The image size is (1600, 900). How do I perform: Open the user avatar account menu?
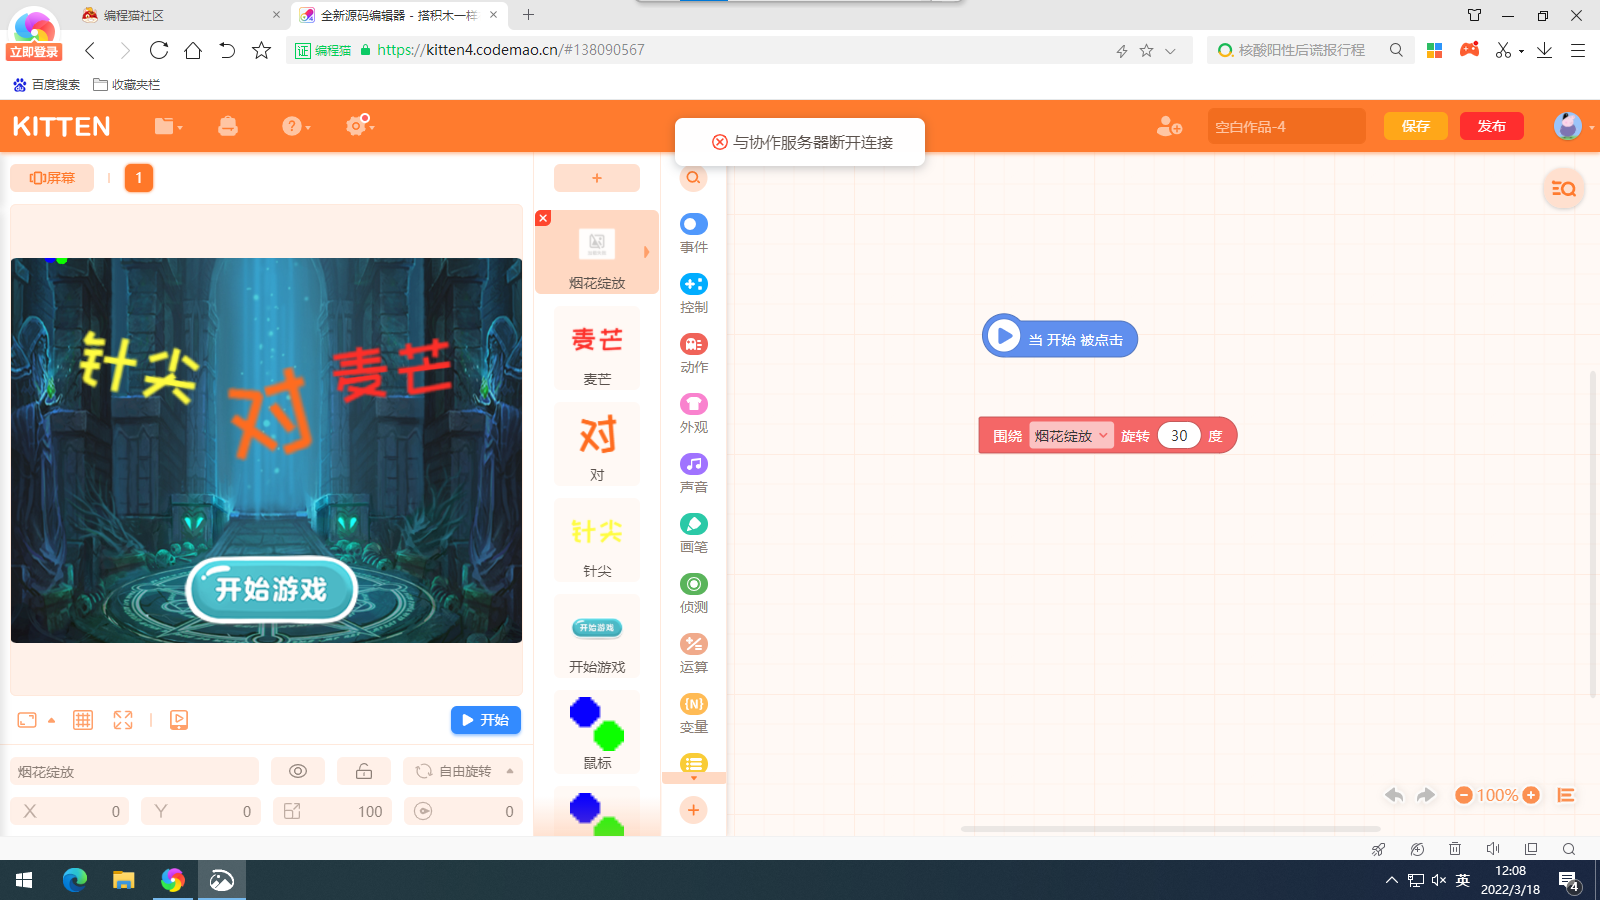(1569, 126)
